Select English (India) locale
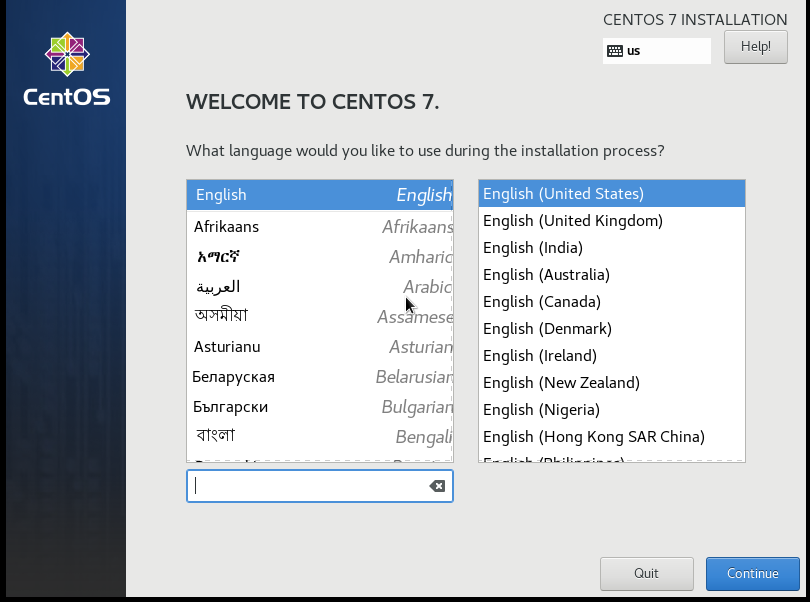Viewport: 810px width, 602px height. (612, 248)
